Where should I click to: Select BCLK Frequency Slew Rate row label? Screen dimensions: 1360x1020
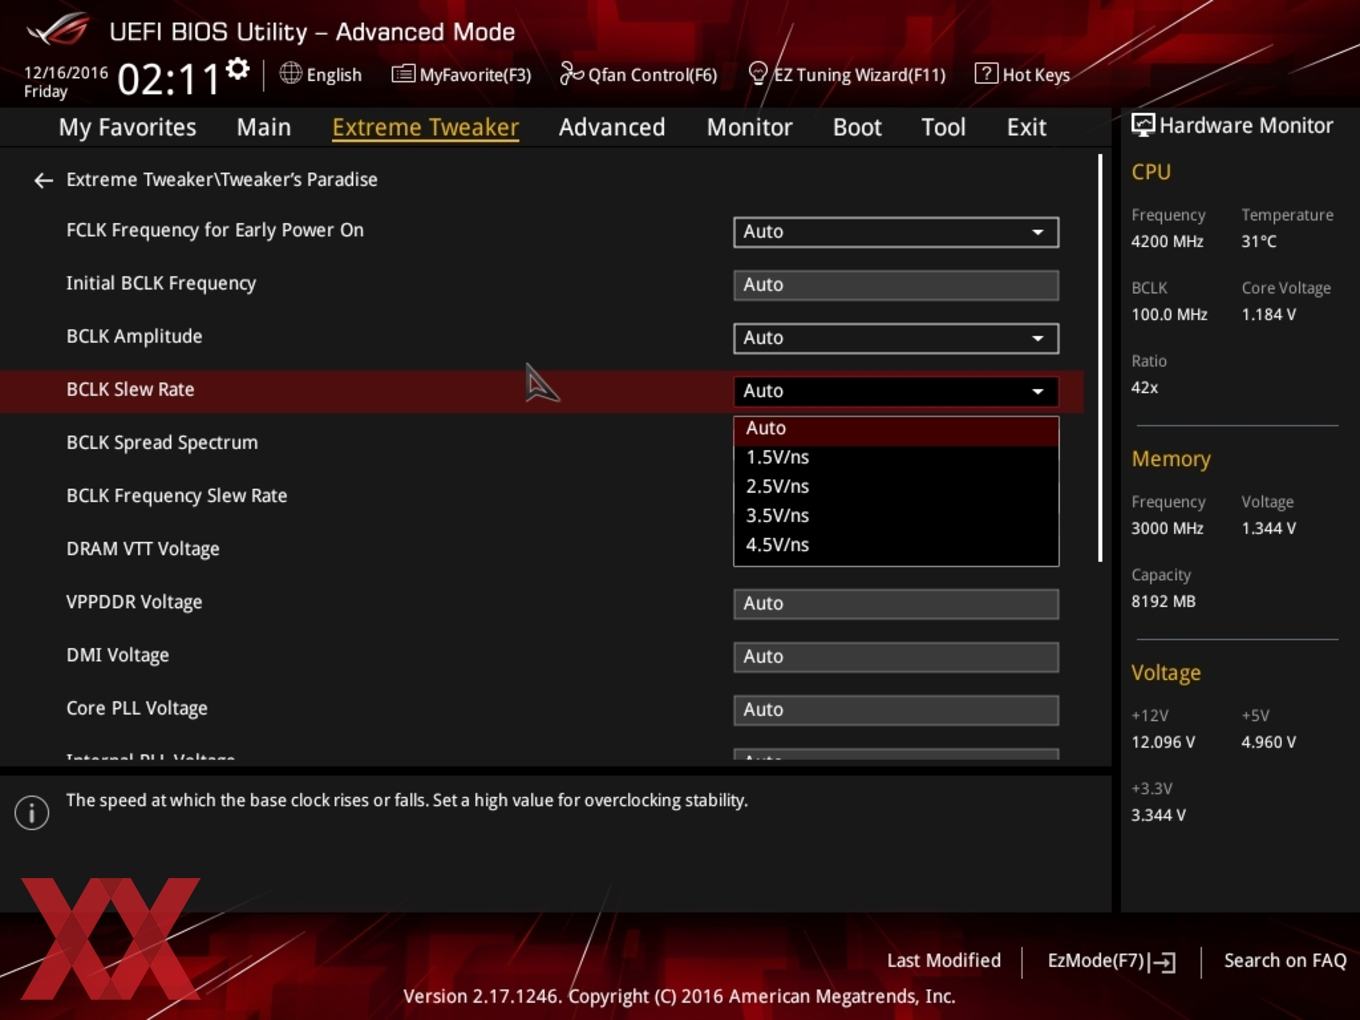click(x=177, y=496)
